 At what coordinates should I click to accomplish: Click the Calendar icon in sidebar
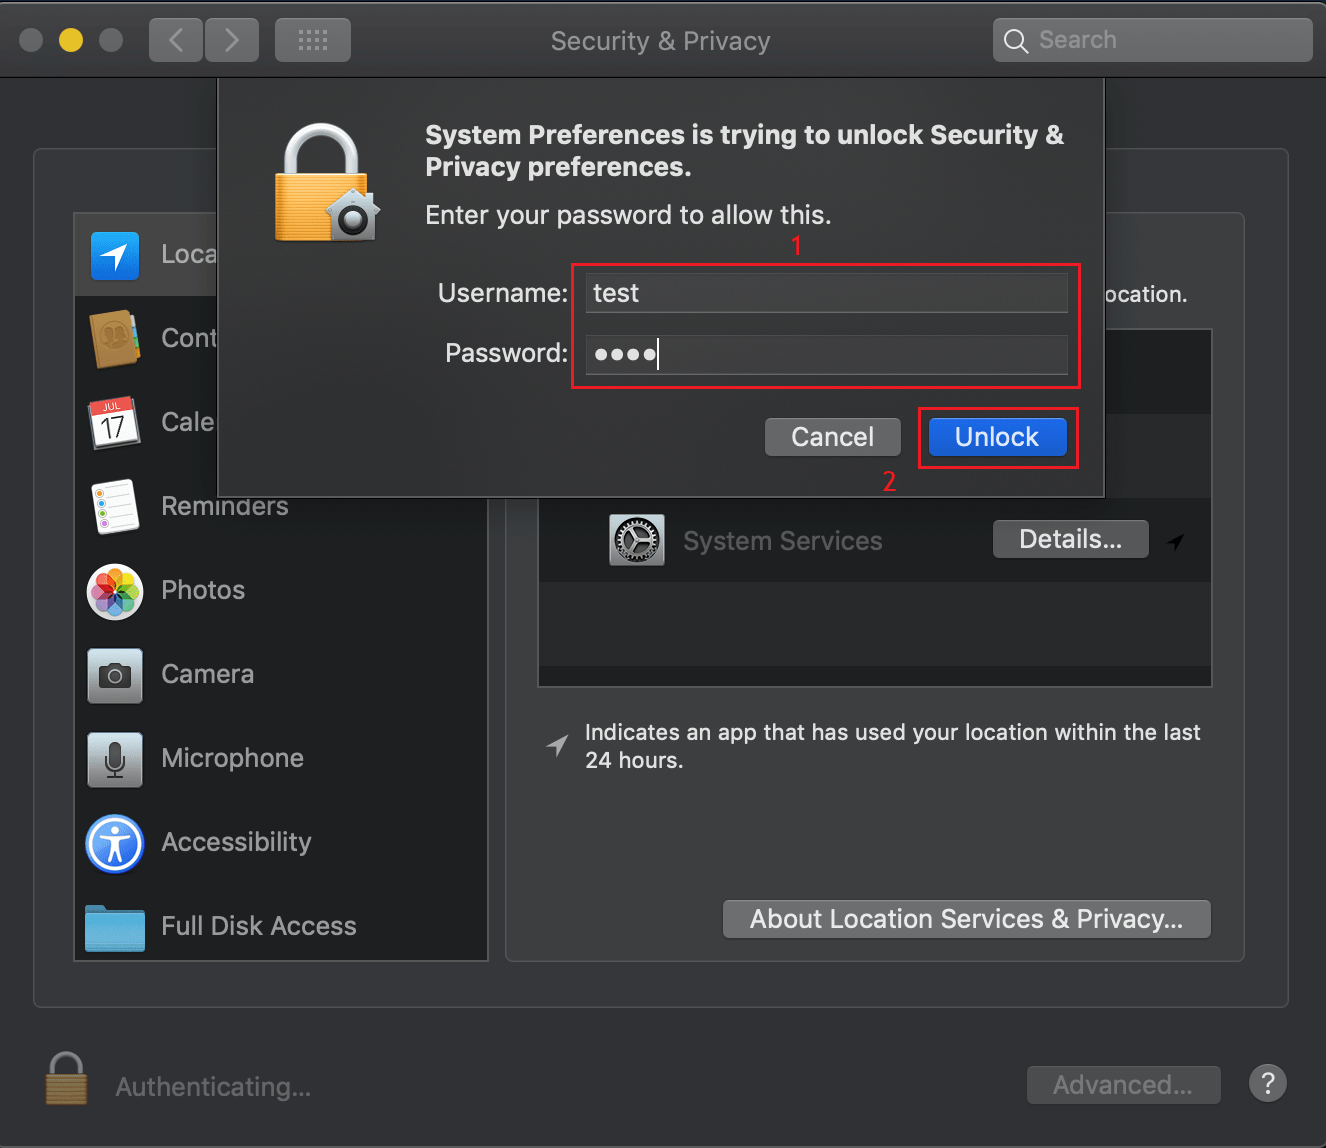(x=115, y=423)
